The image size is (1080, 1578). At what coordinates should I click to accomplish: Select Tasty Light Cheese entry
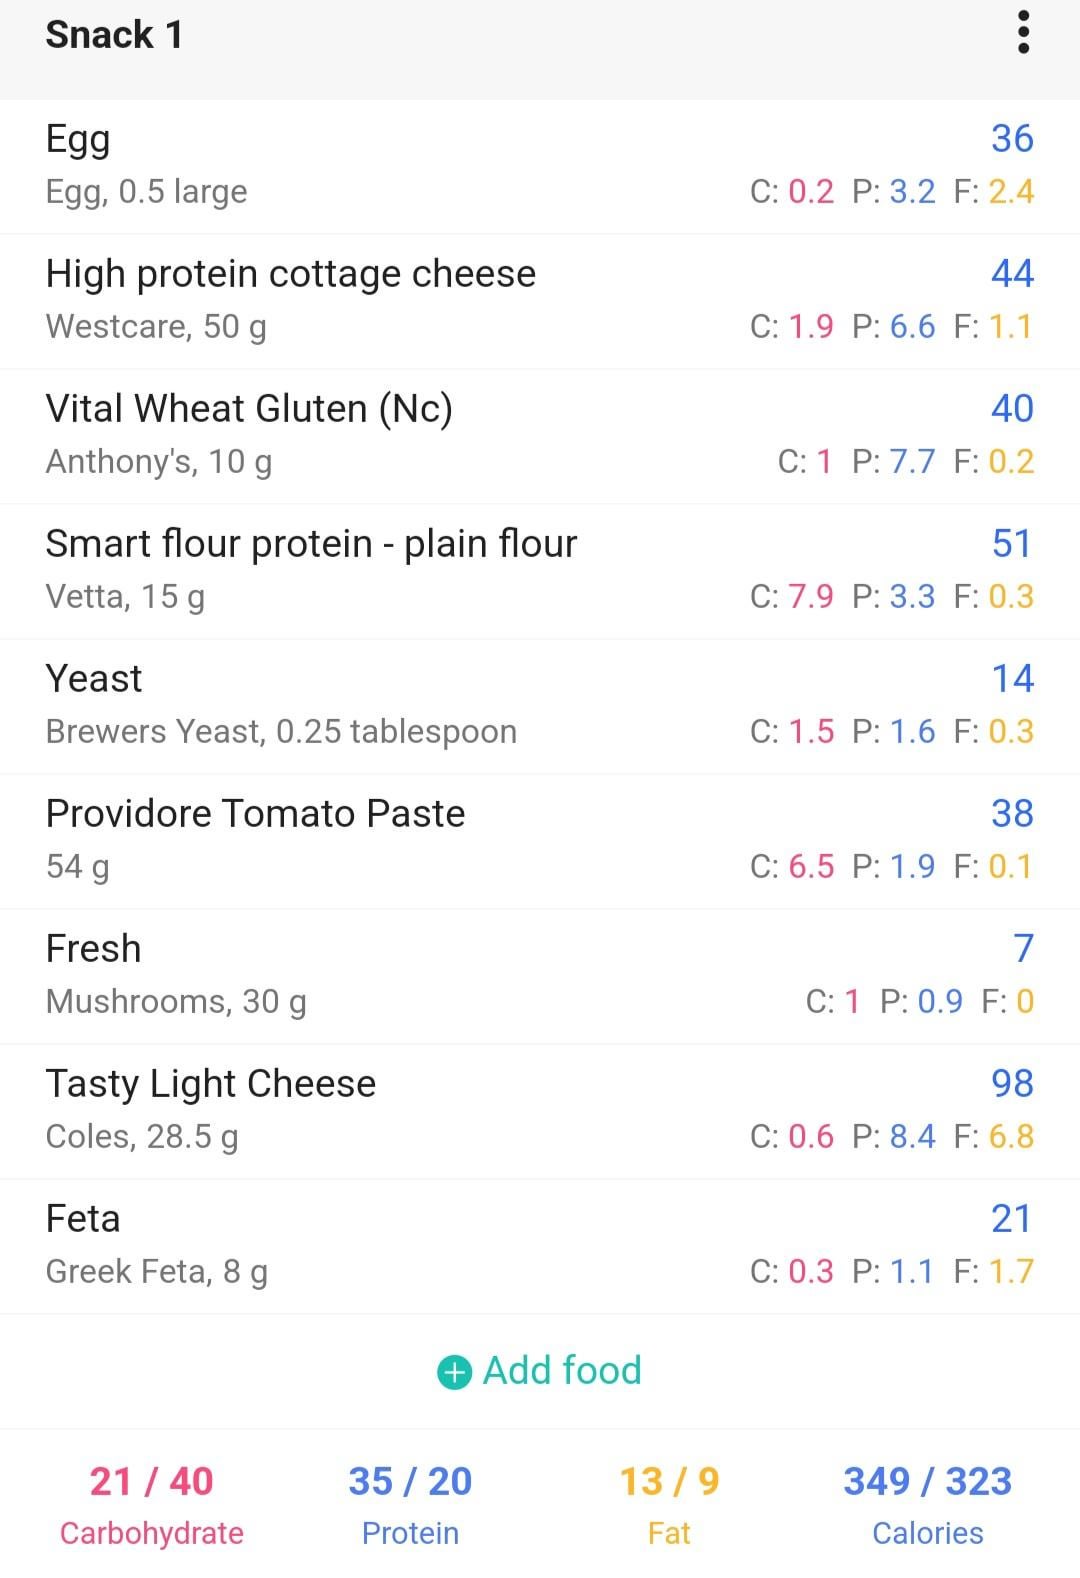(540, 1111)
